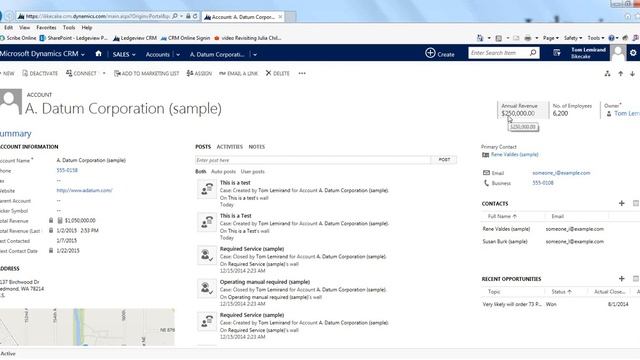Screen dimensions: 640x360
Task: Click the Tom Lemirand owner link
Action: point(627,113)
